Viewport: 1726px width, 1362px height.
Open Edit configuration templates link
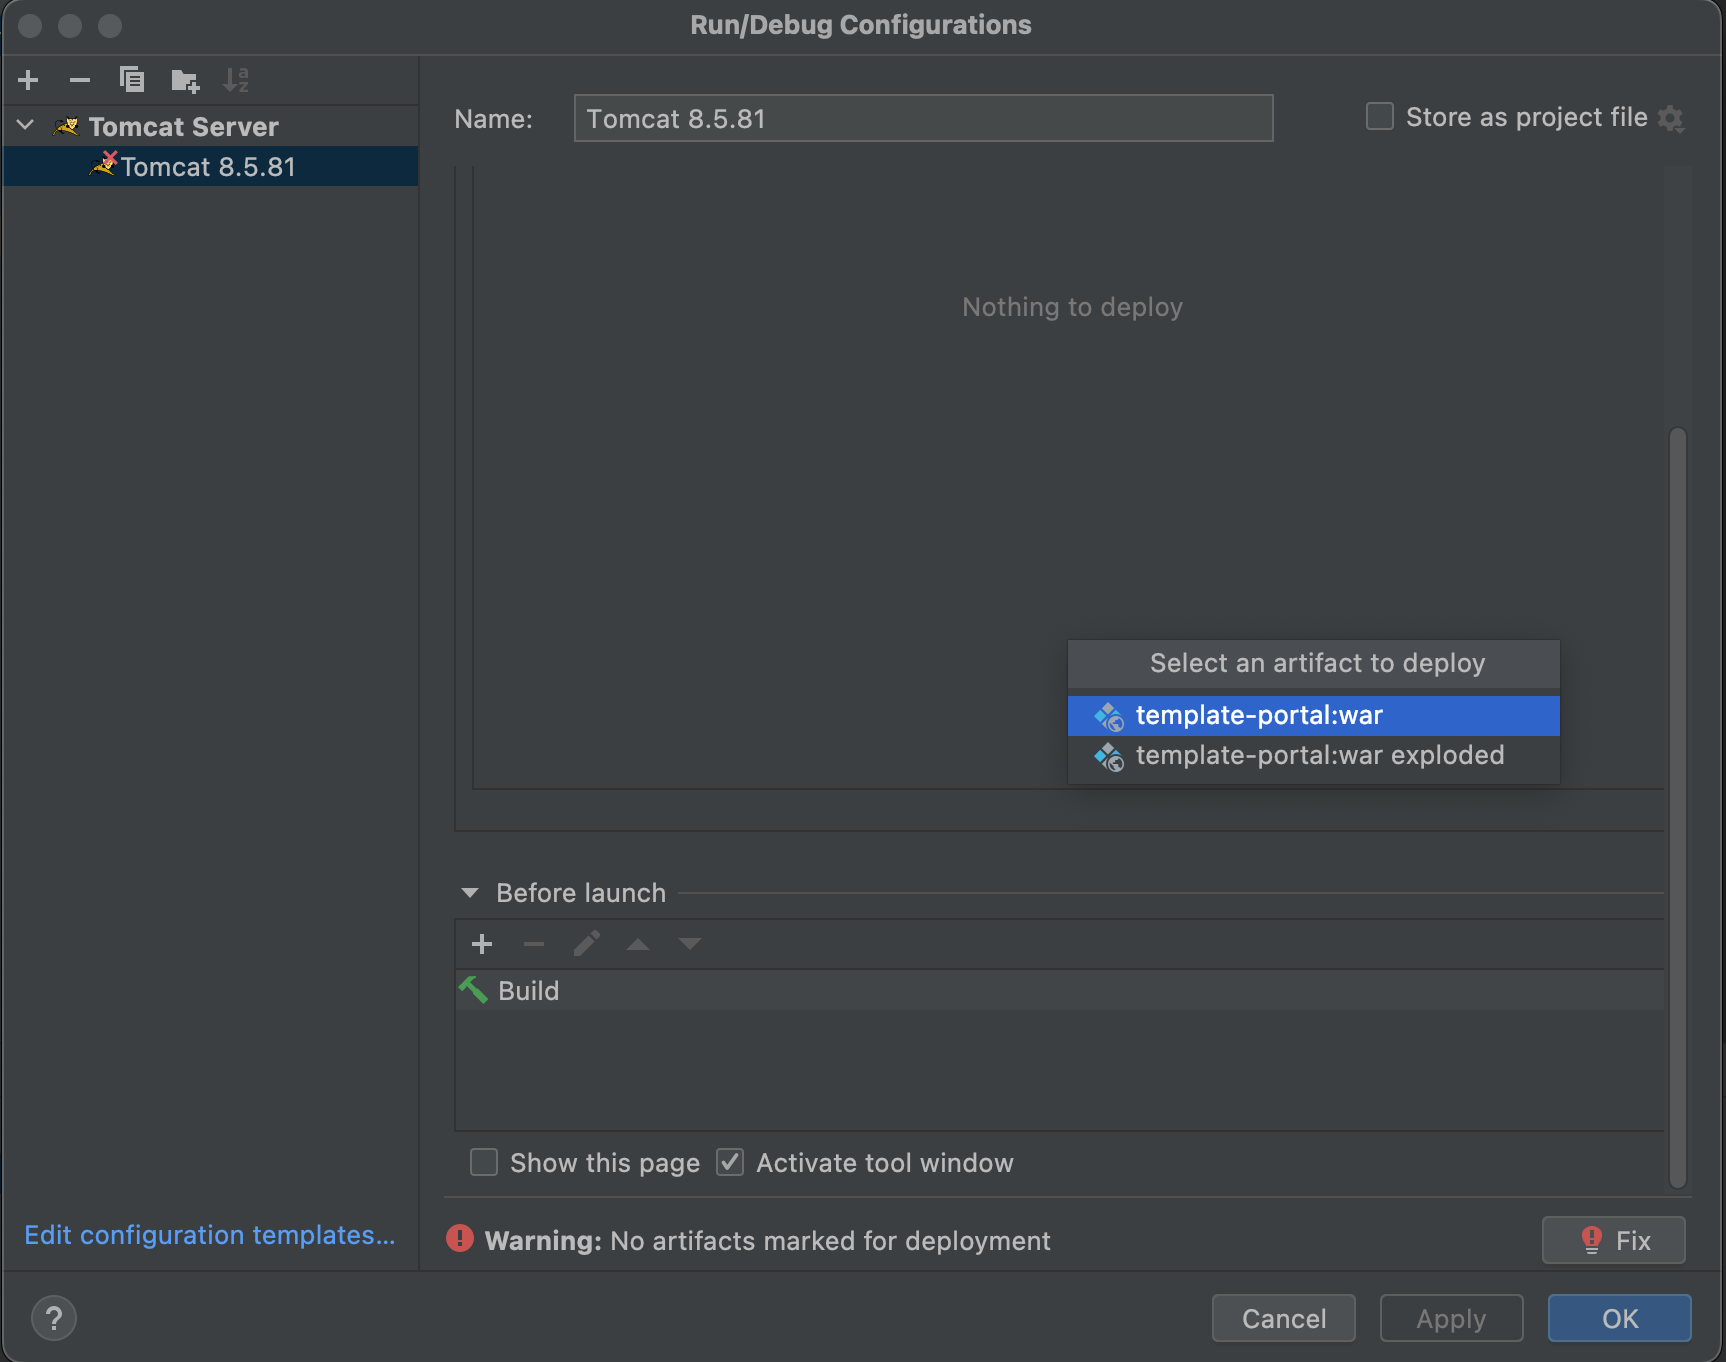coord(210,1235)
